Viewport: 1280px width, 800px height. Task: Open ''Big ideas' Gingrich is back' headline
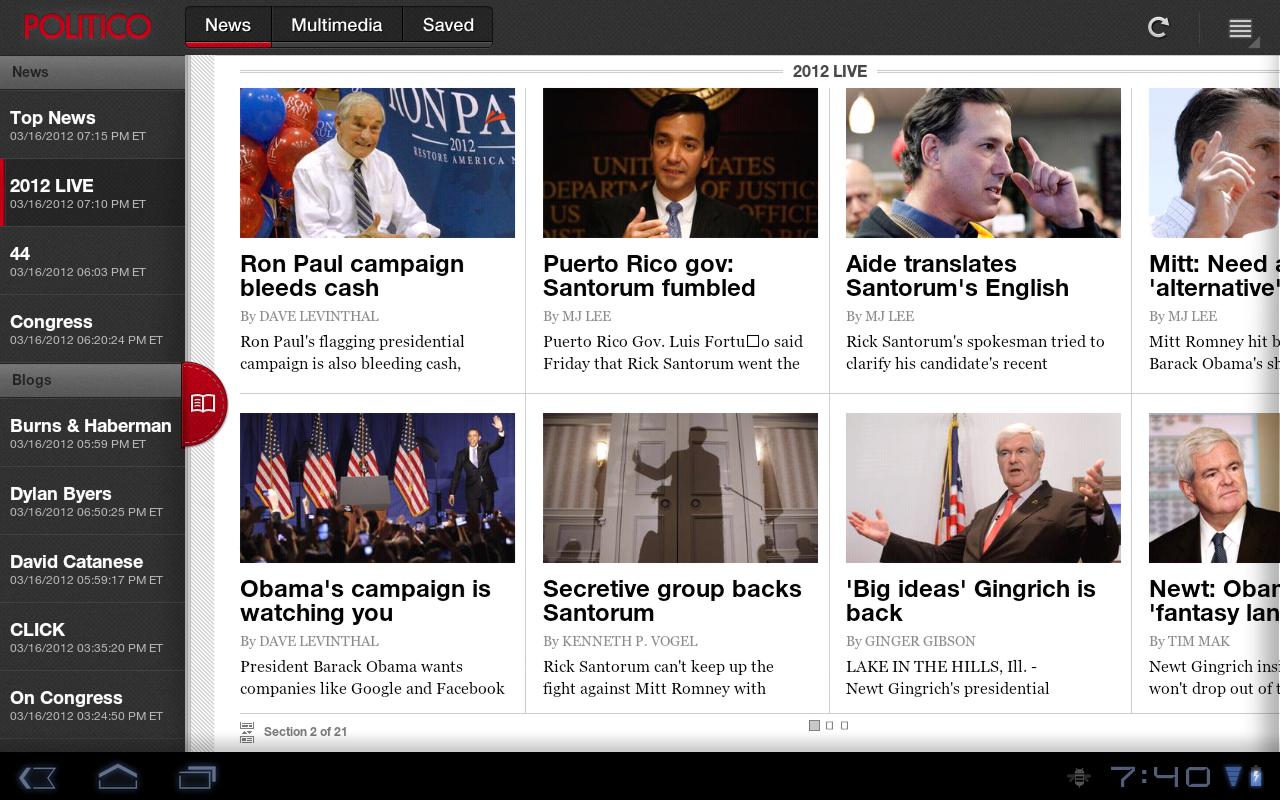tap(971, 601)
